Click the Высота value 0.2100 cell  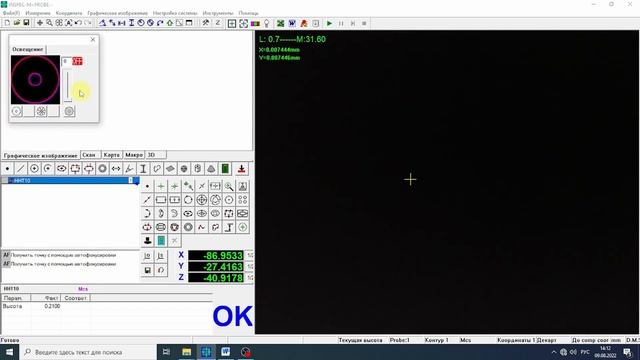pyautogui.click(x=52, y=306)
